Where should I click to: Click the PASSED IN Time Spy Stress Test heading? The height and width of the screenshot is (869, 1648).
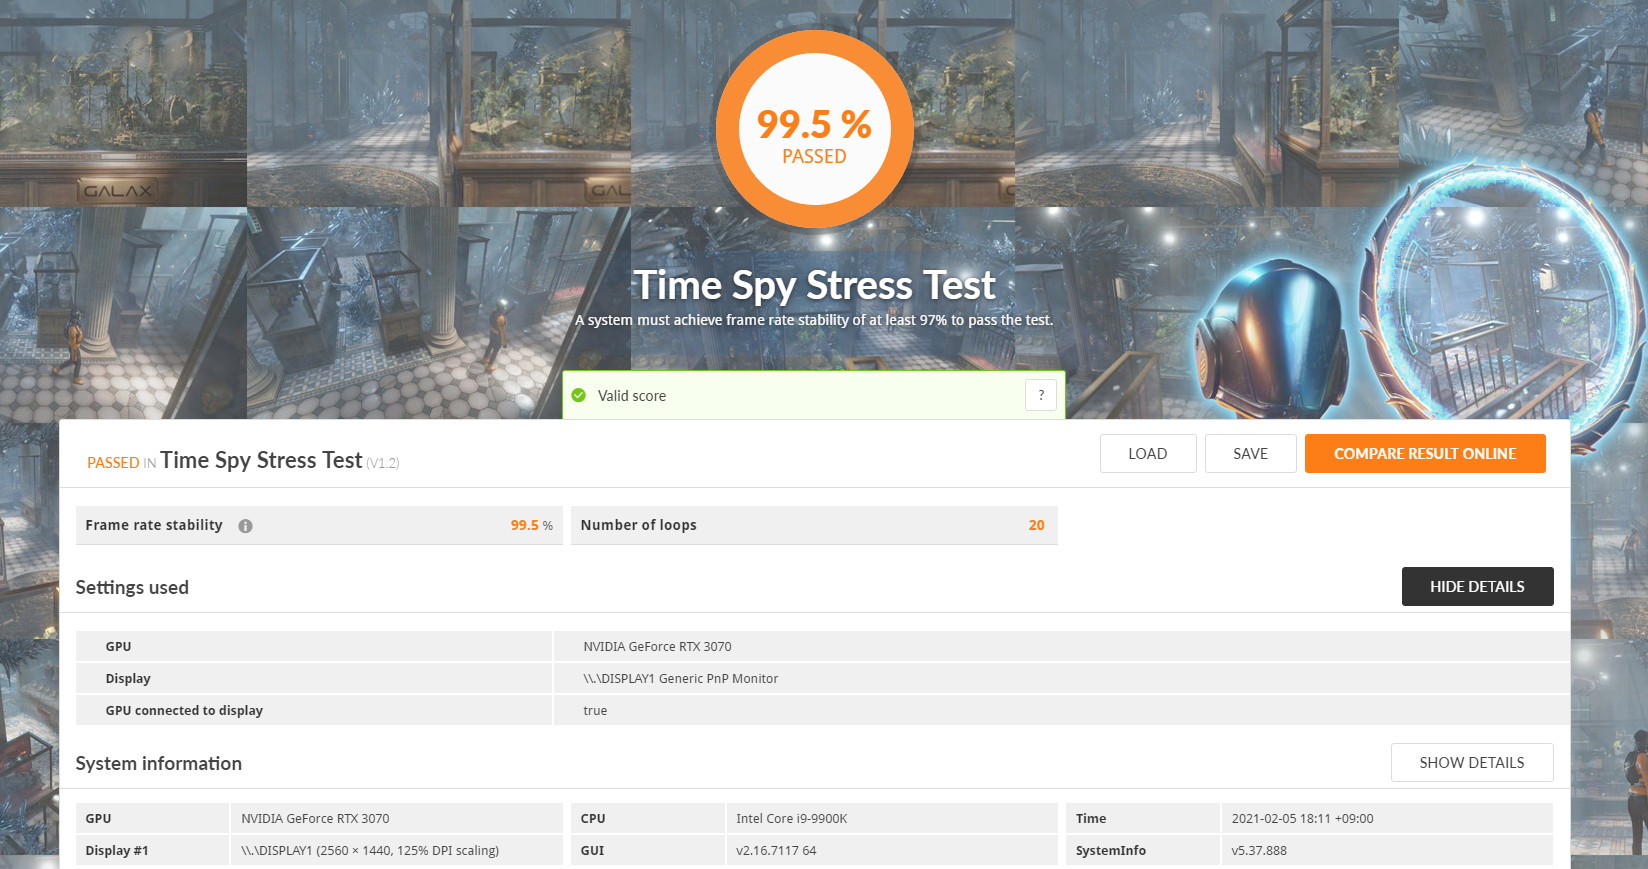click(243, 460)
